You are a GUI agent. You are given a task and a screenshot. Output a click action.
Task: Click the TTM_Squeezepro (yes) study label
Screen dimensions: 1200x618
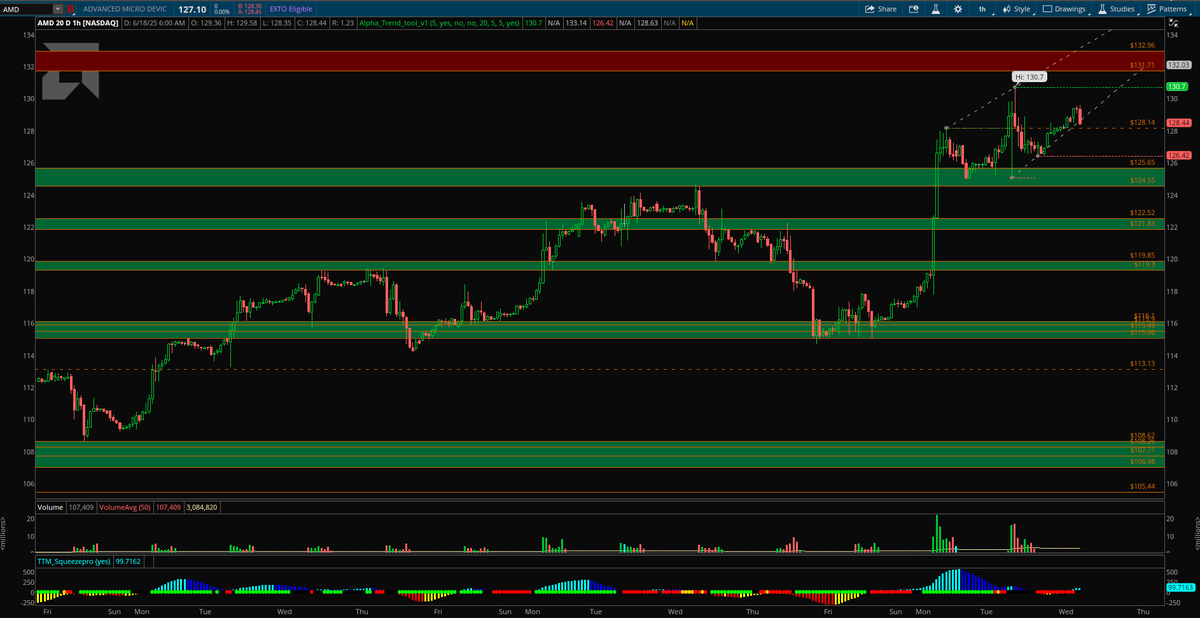(74, 562)
